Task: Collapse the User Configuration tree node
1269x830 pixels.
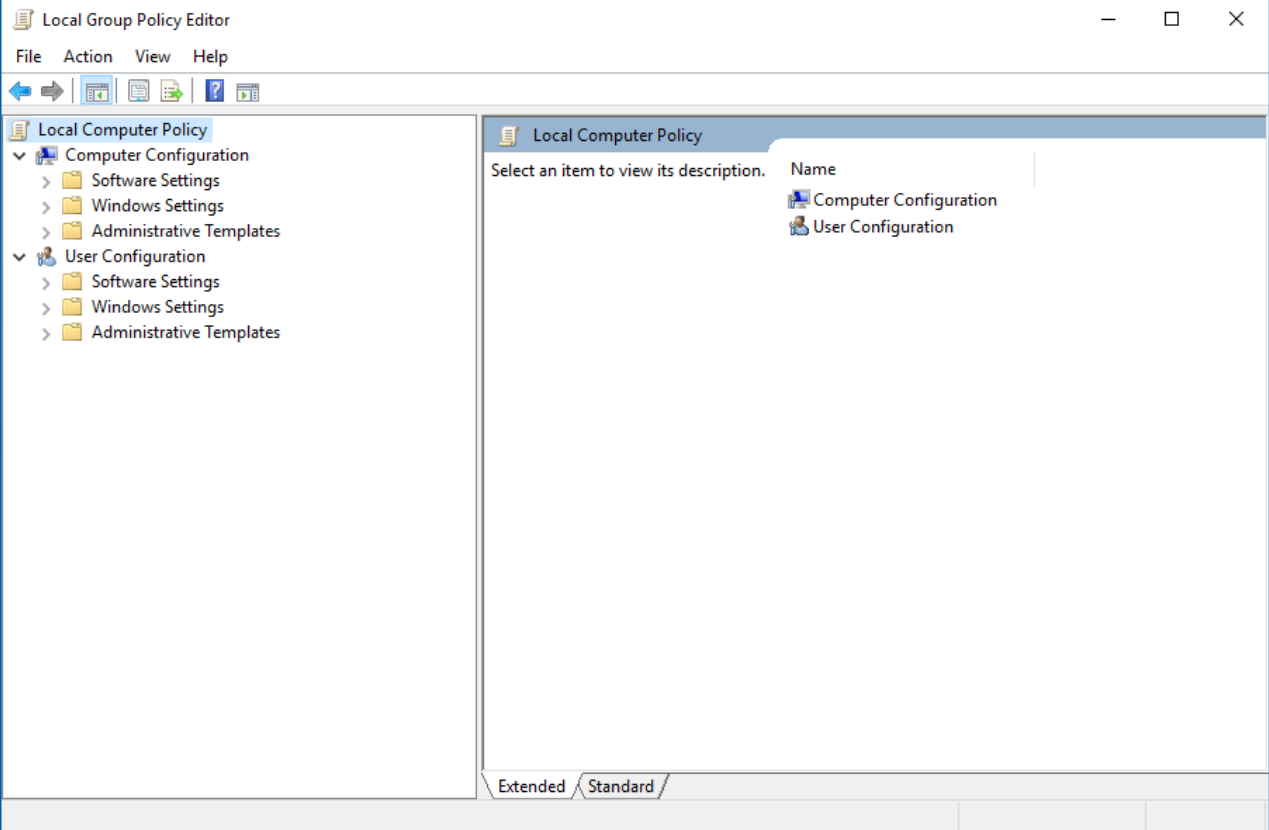Action: 19,257
